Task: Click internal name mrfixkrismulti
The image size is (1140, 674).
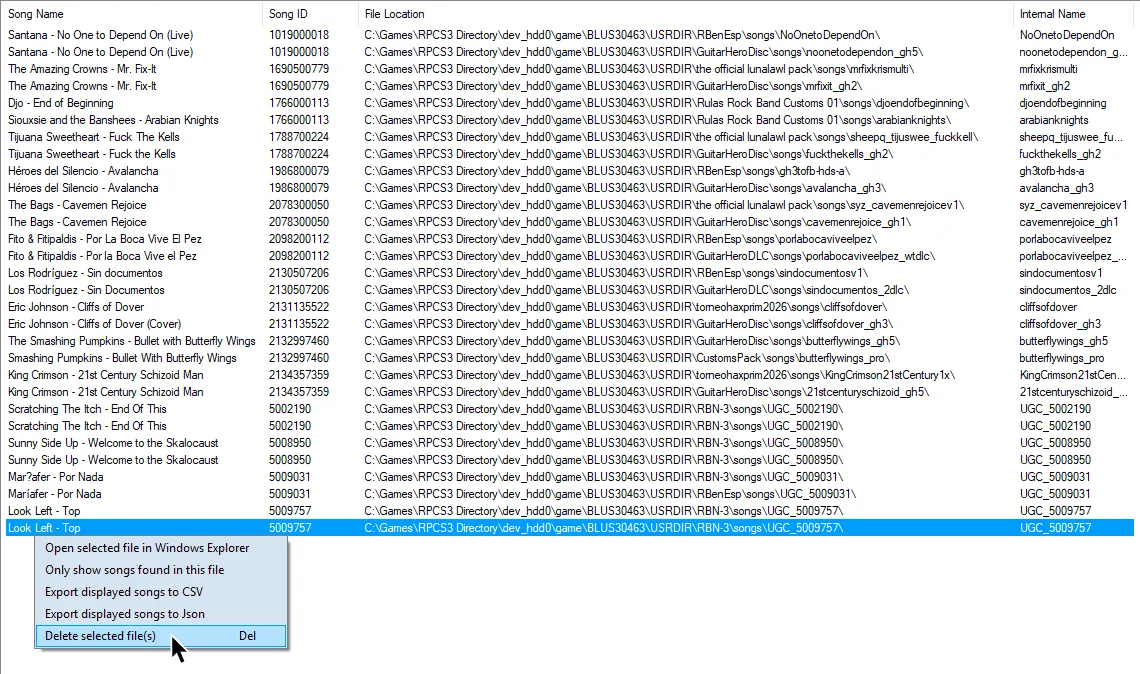Action: tap(1048, 69)
